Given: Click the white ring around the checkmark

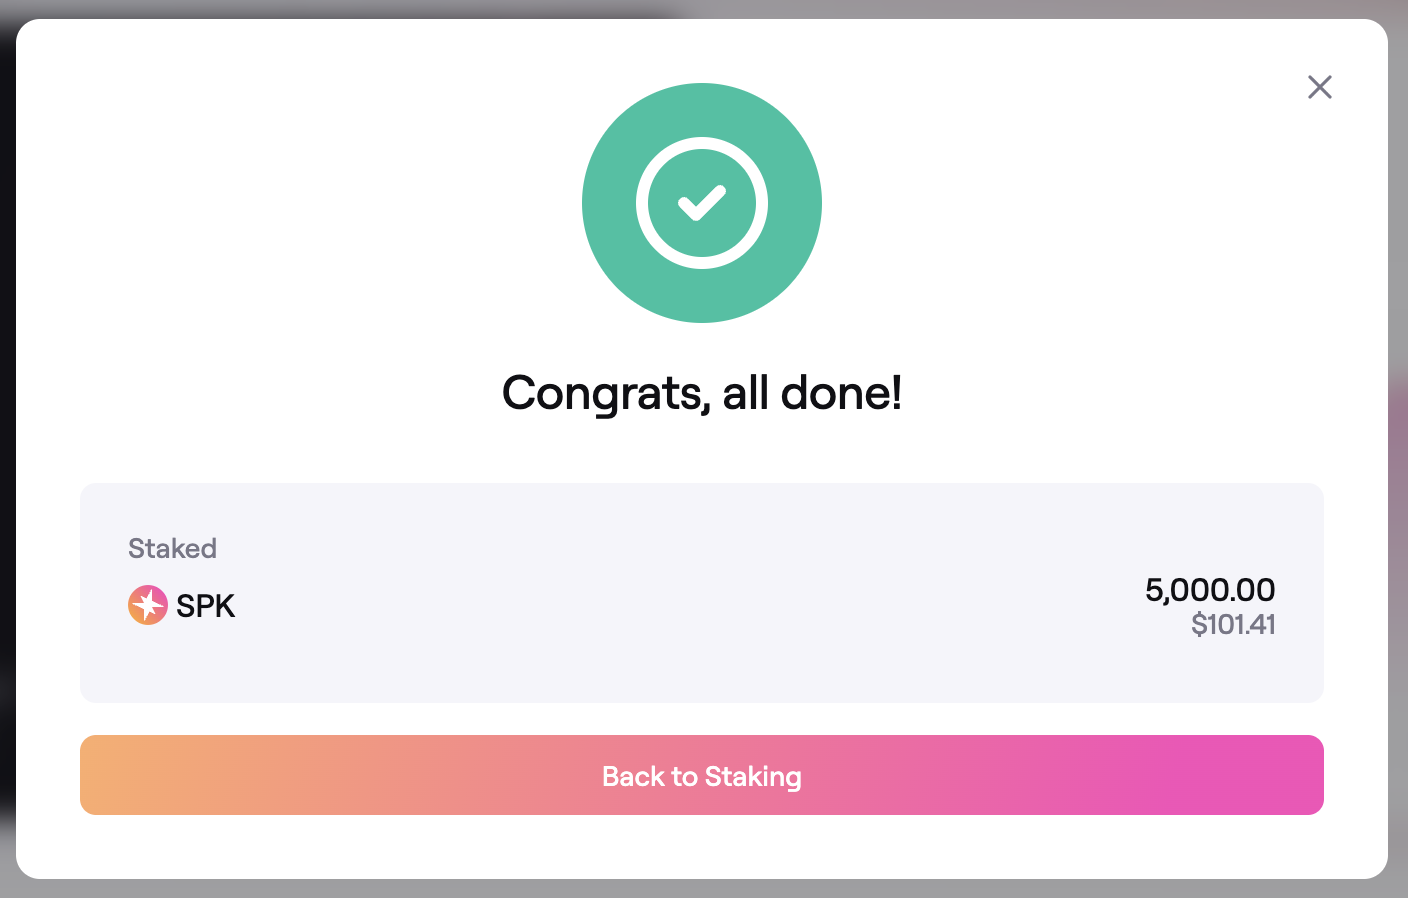Looking at the screenshot, I should pyautogui.click(x=643, y=203).
